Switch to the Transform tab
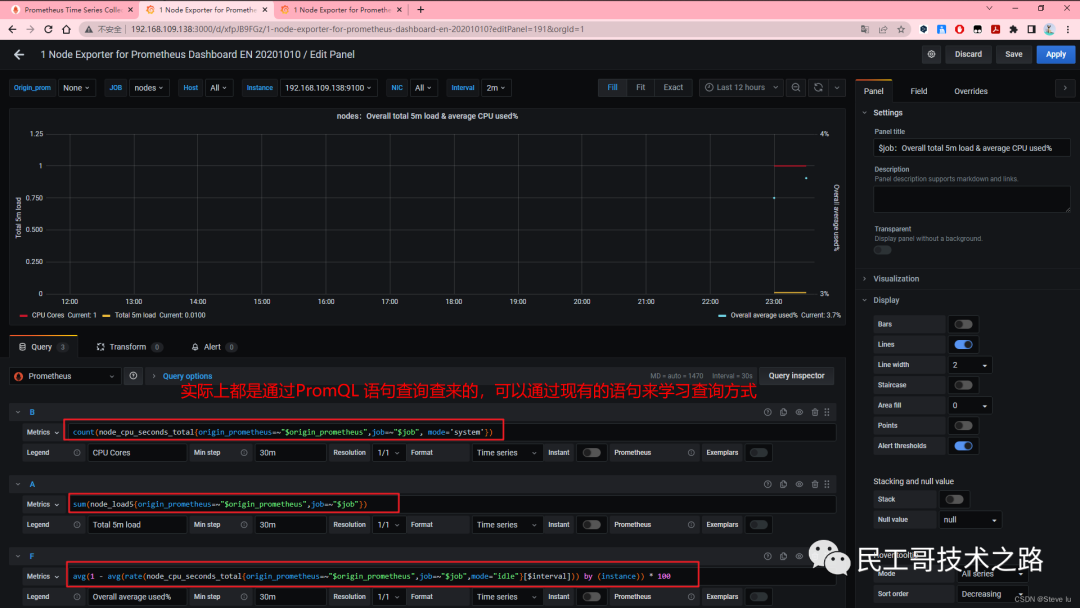1080x608 pixels. point(128,347)
